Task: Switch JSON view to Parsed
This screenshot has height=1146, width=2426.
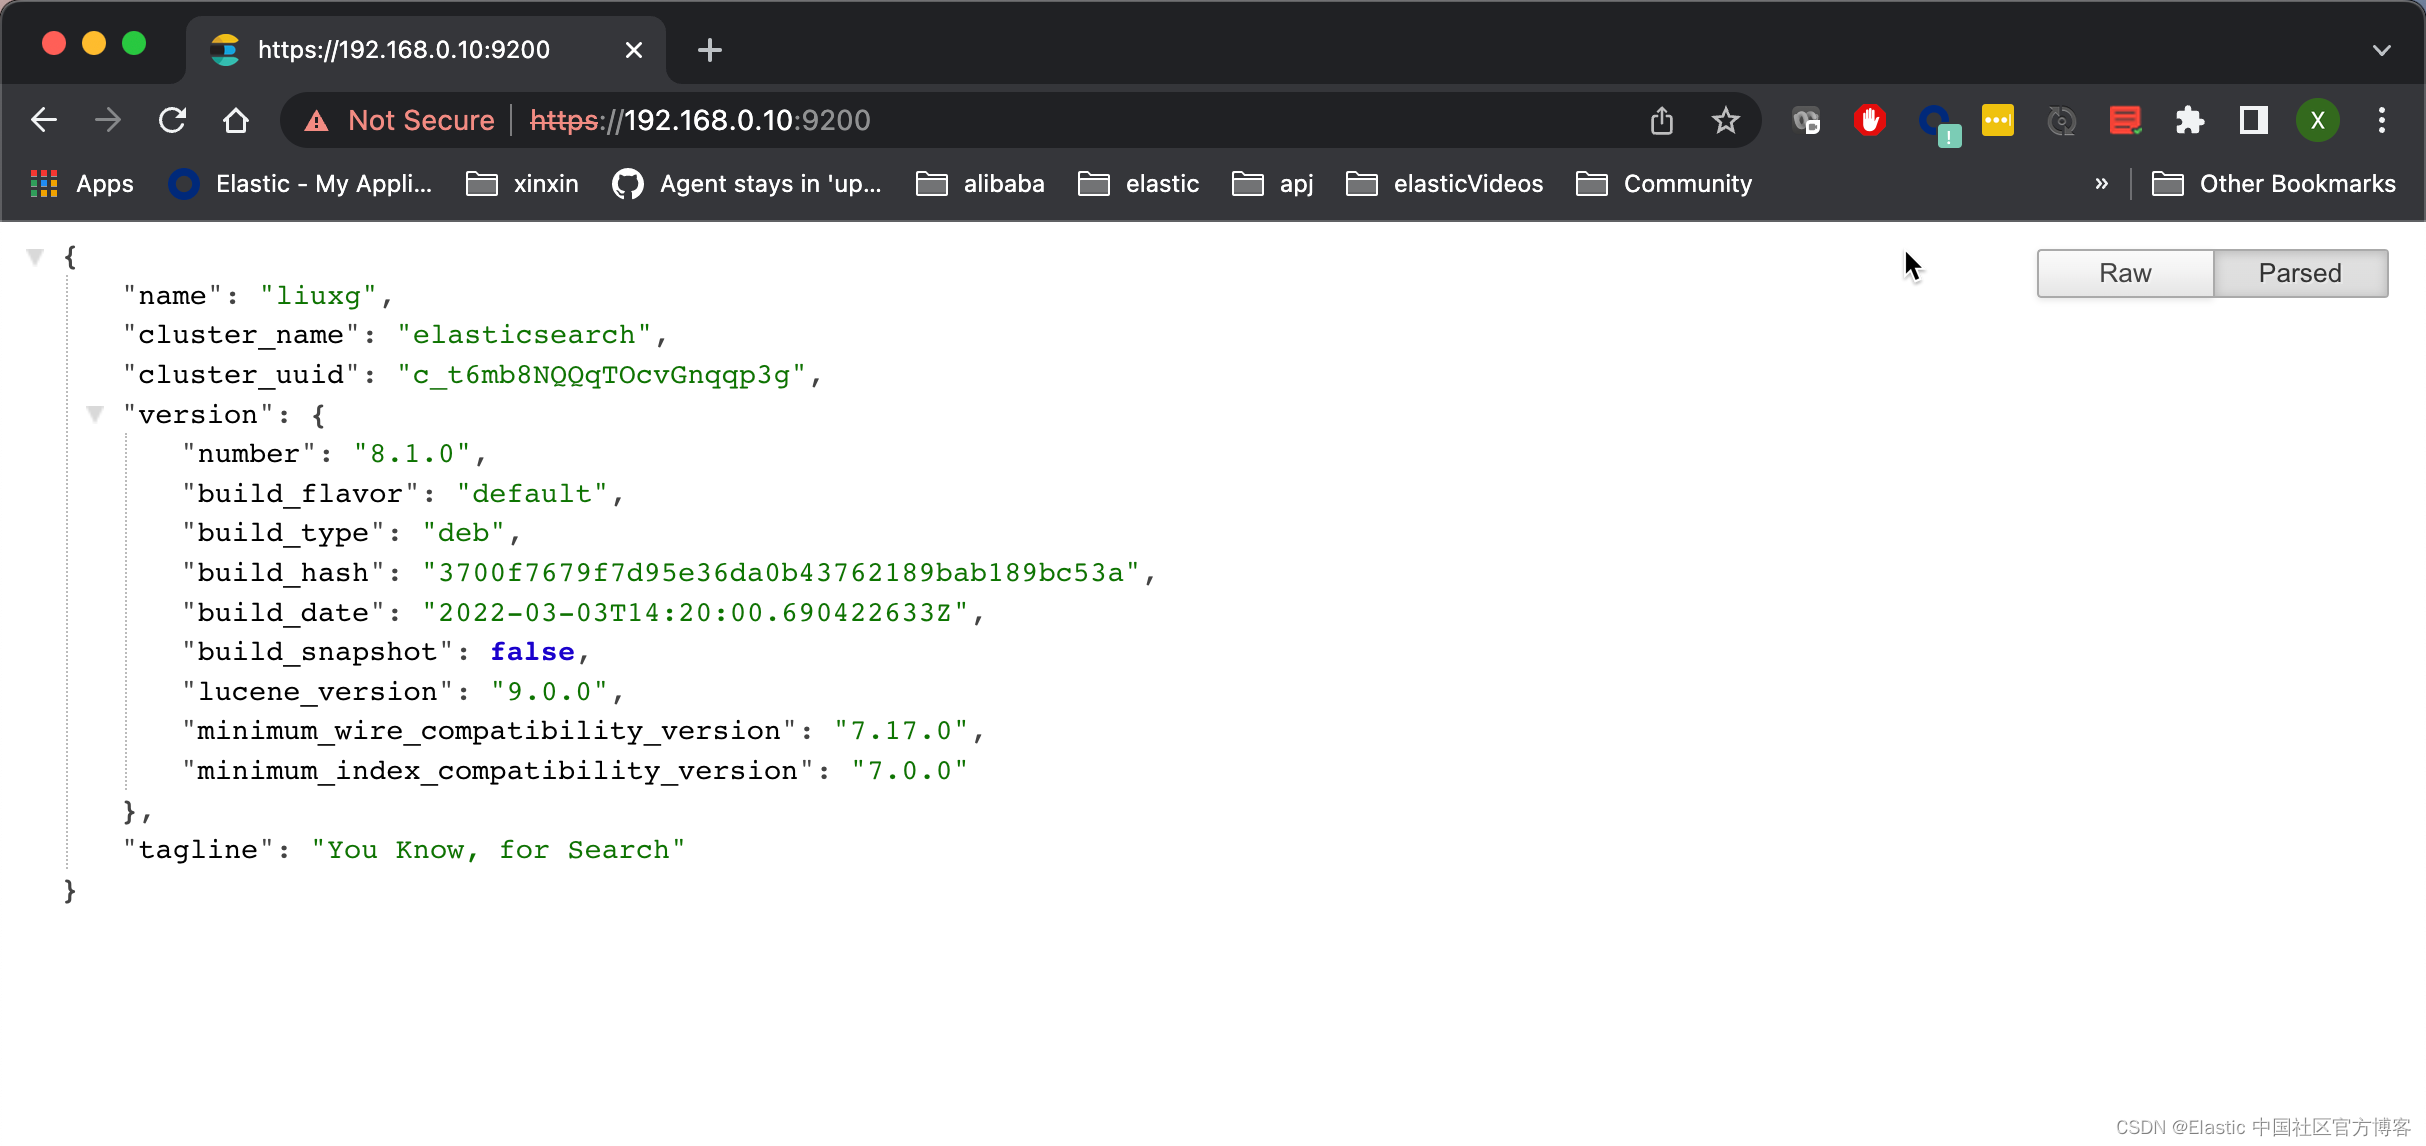Action: tap(2300, 273)
